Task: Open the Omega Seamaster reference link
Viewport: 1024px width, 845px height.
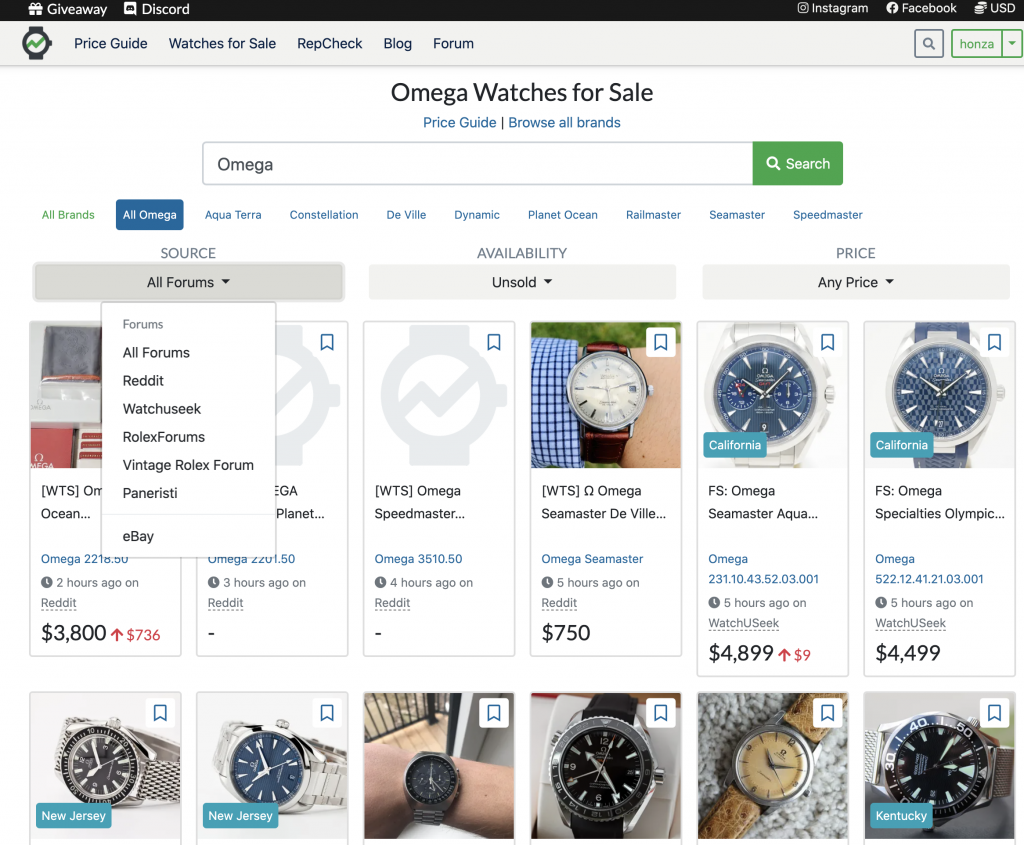Action: 592,559
